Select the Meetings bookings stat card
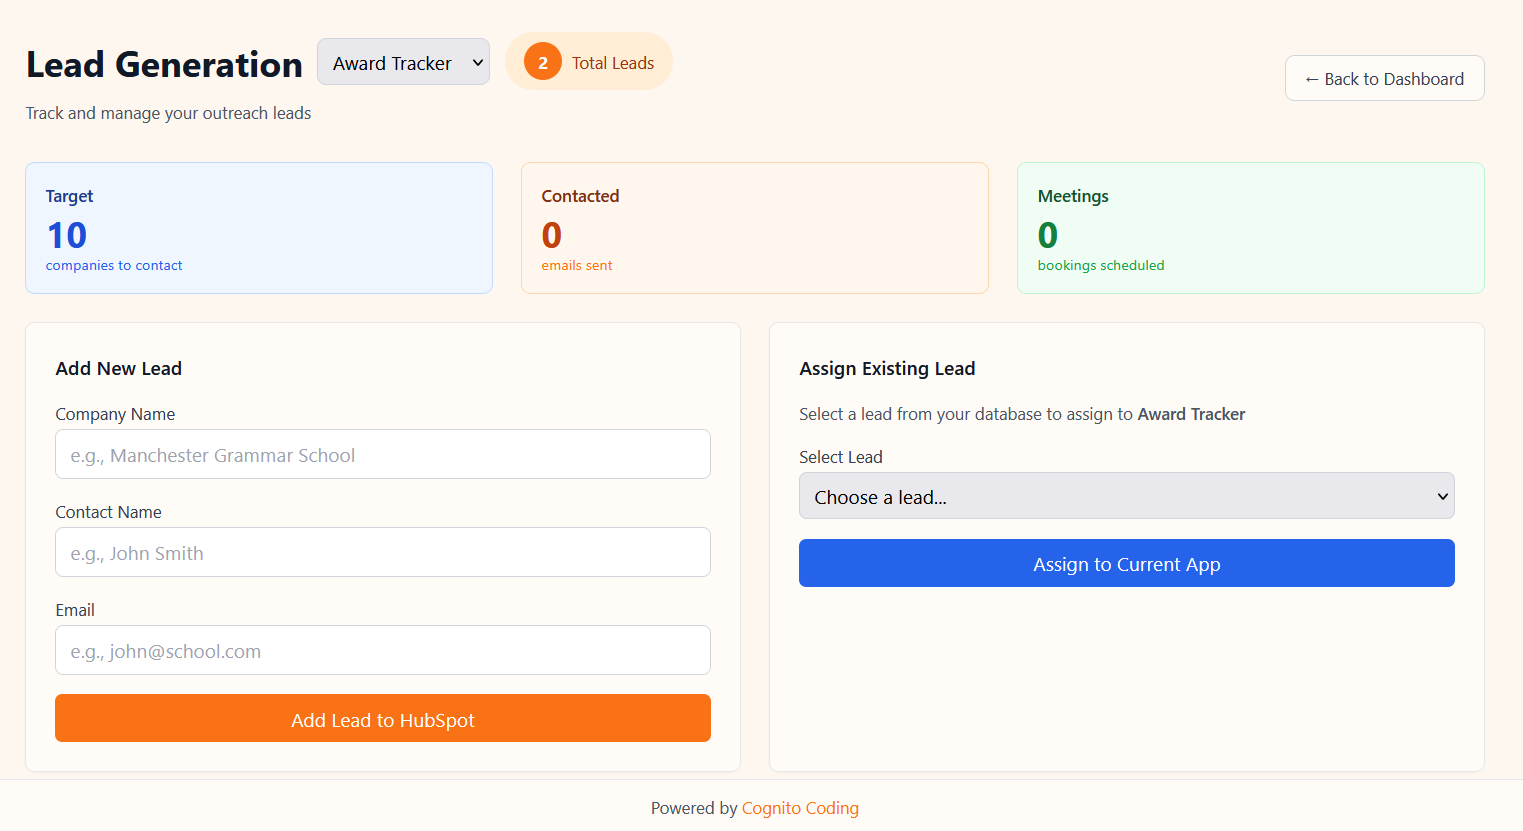Viewport: 1523px width, 831px height. pyautogui.click(x=1250, y=228)
